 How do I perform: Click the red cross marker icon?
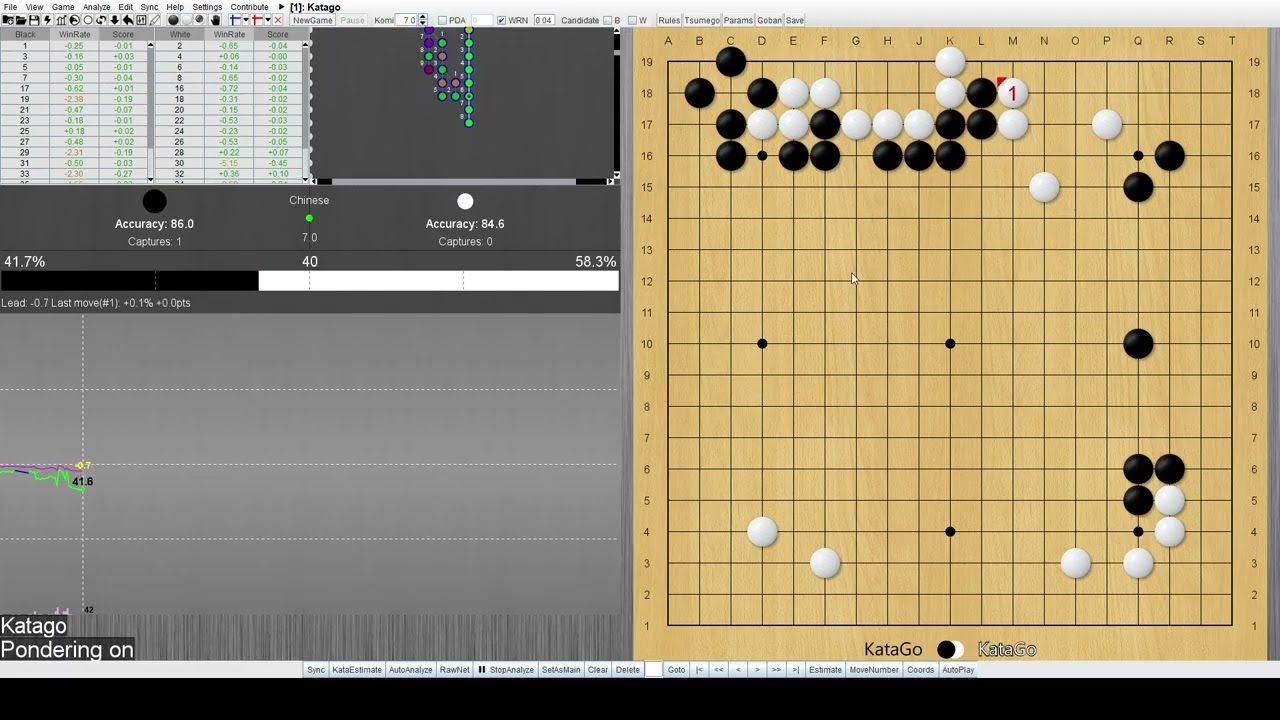[x=257, y=20]
